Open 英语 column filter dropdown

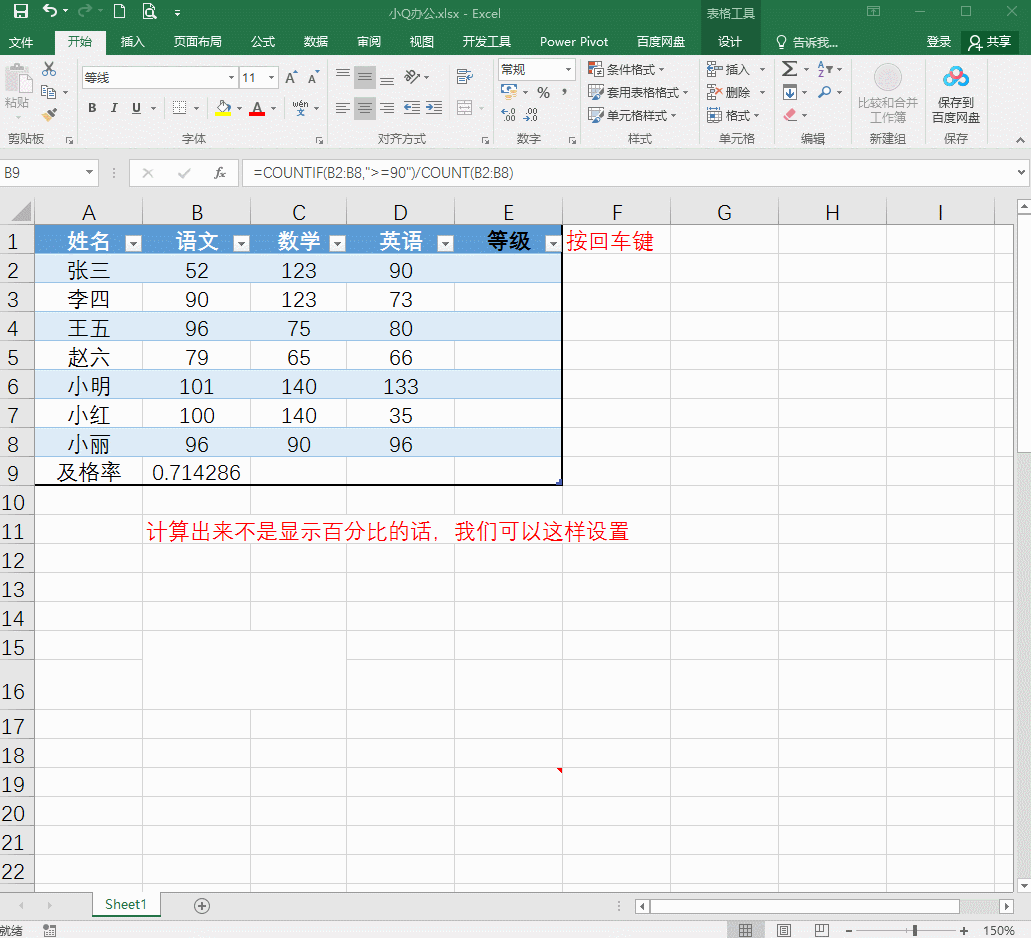[x=445, y=244]
